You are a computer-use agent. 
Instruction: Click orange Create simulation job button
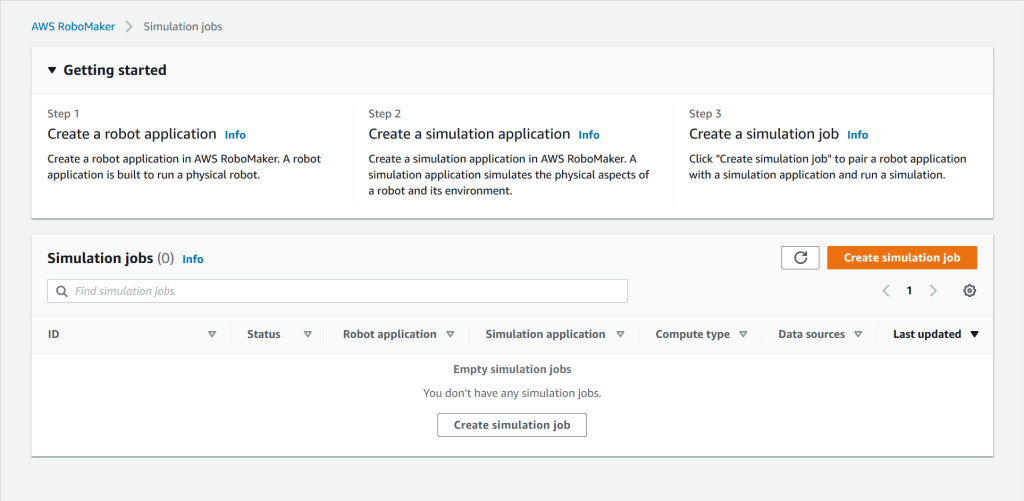pyautogui.click(x=902, y=258)
